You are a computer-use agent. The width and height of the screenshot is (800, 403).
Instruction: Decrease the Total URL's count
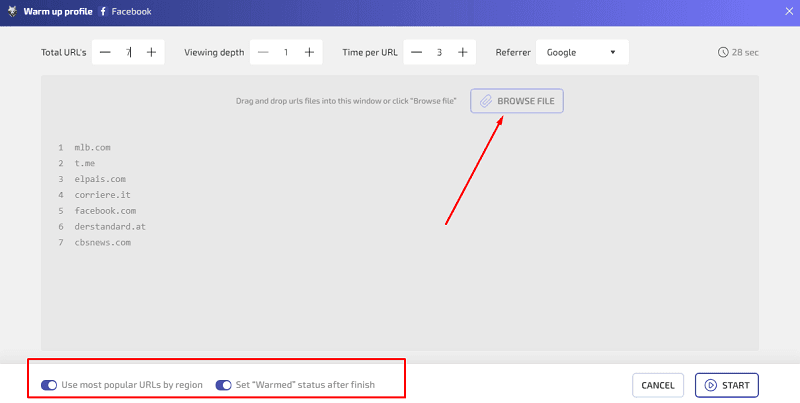[105, 53]
